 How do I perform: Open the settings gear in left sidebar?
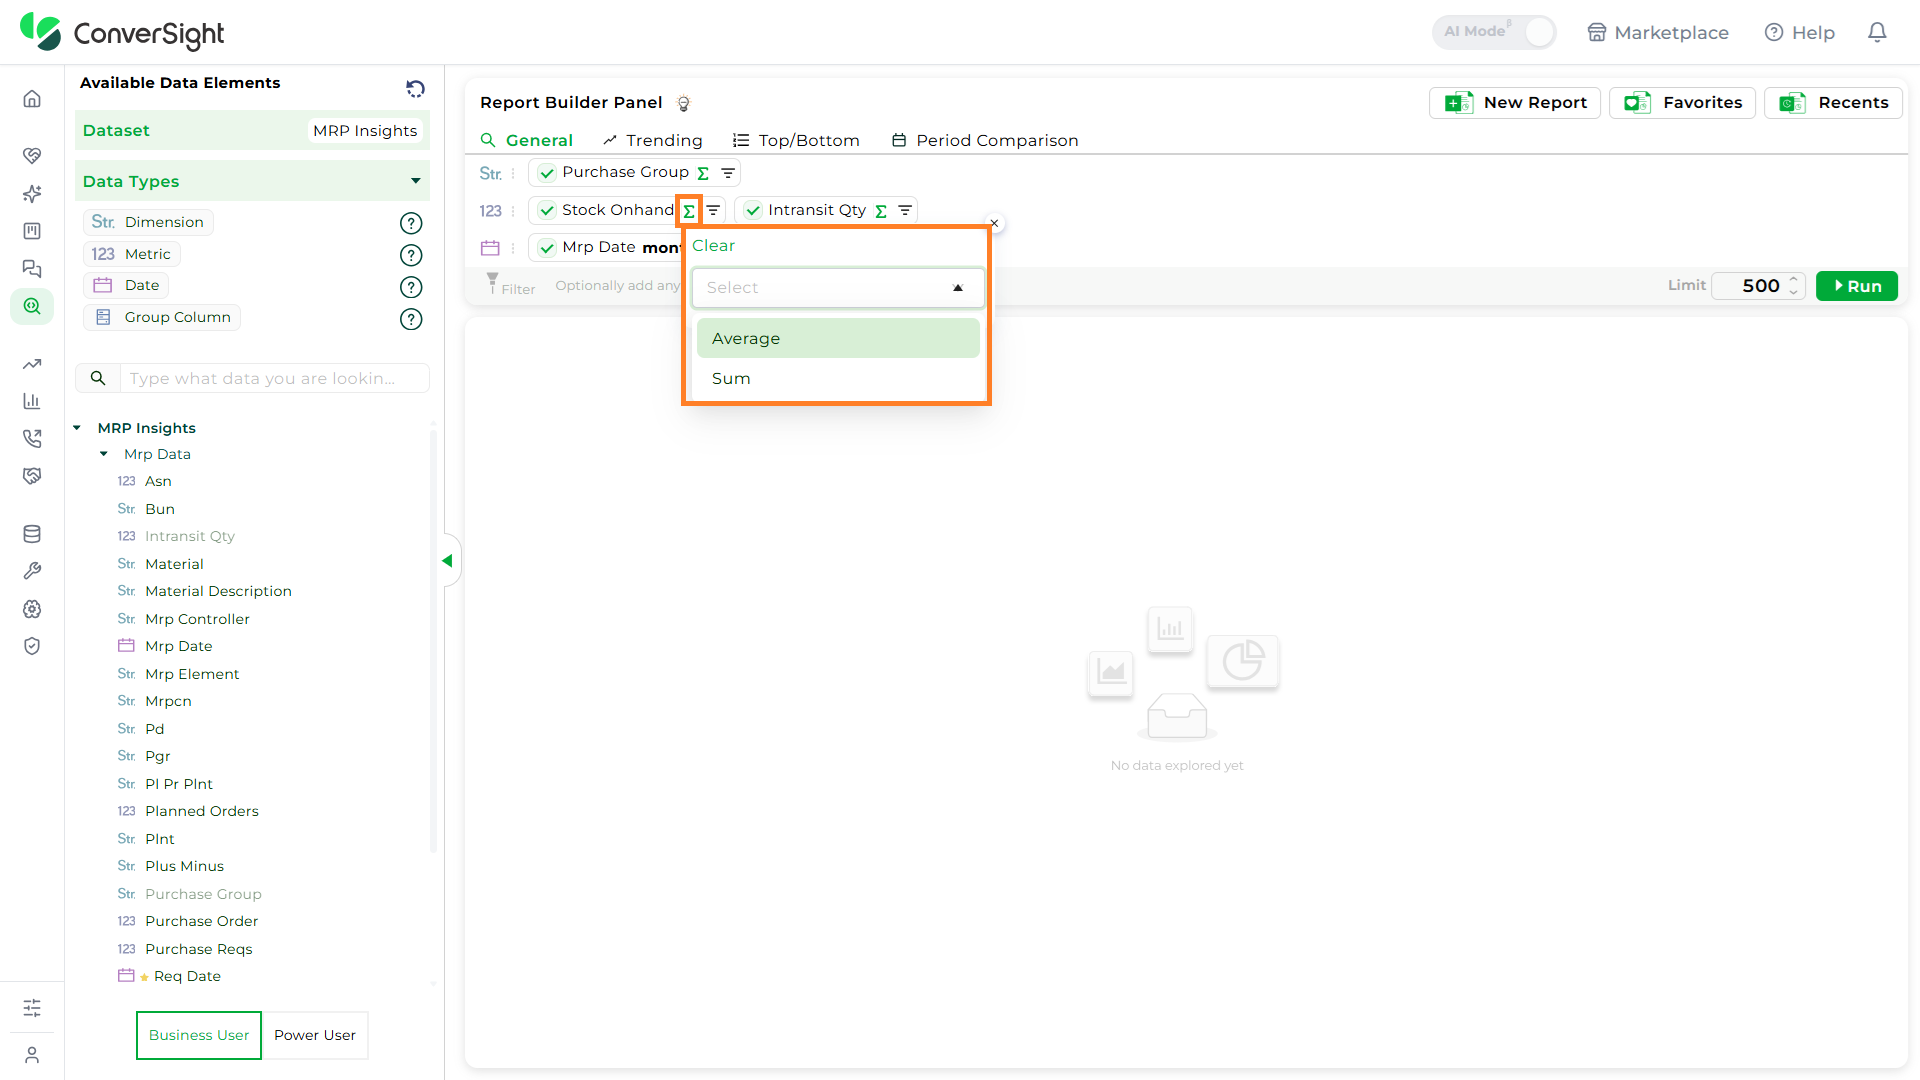(32, 609)
